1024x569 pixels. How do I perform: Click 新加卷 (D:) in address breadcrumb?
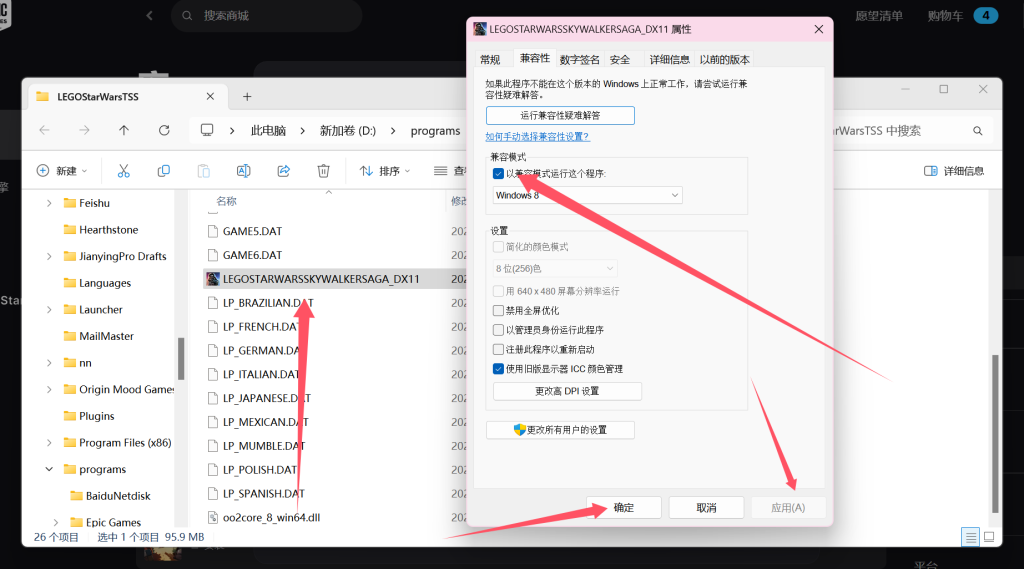(x=347, y=131)
